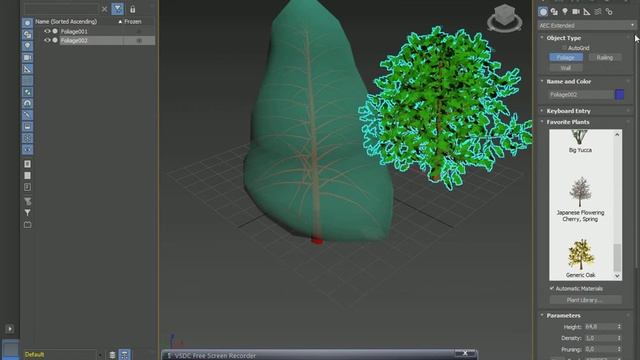Open Helpers category in Create panel
Image resolution: width=640 pixels, height=360 pixels.
[587, 12]
